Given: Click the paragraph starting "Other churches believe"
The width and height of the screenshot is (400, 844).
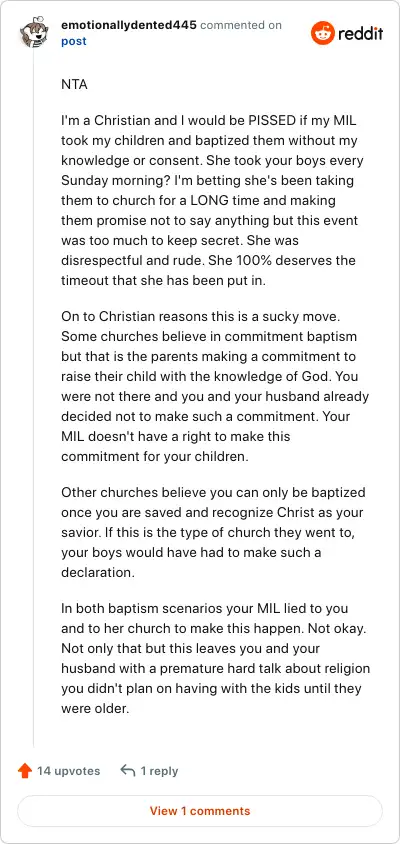Looking at the screenshot, I should point(213,532).
